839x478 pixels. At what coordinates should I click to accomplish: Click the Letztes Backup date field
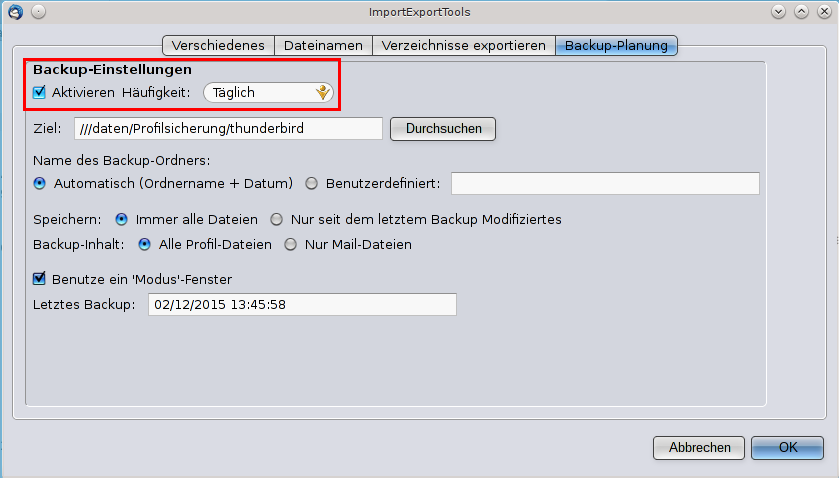(302, 305)
